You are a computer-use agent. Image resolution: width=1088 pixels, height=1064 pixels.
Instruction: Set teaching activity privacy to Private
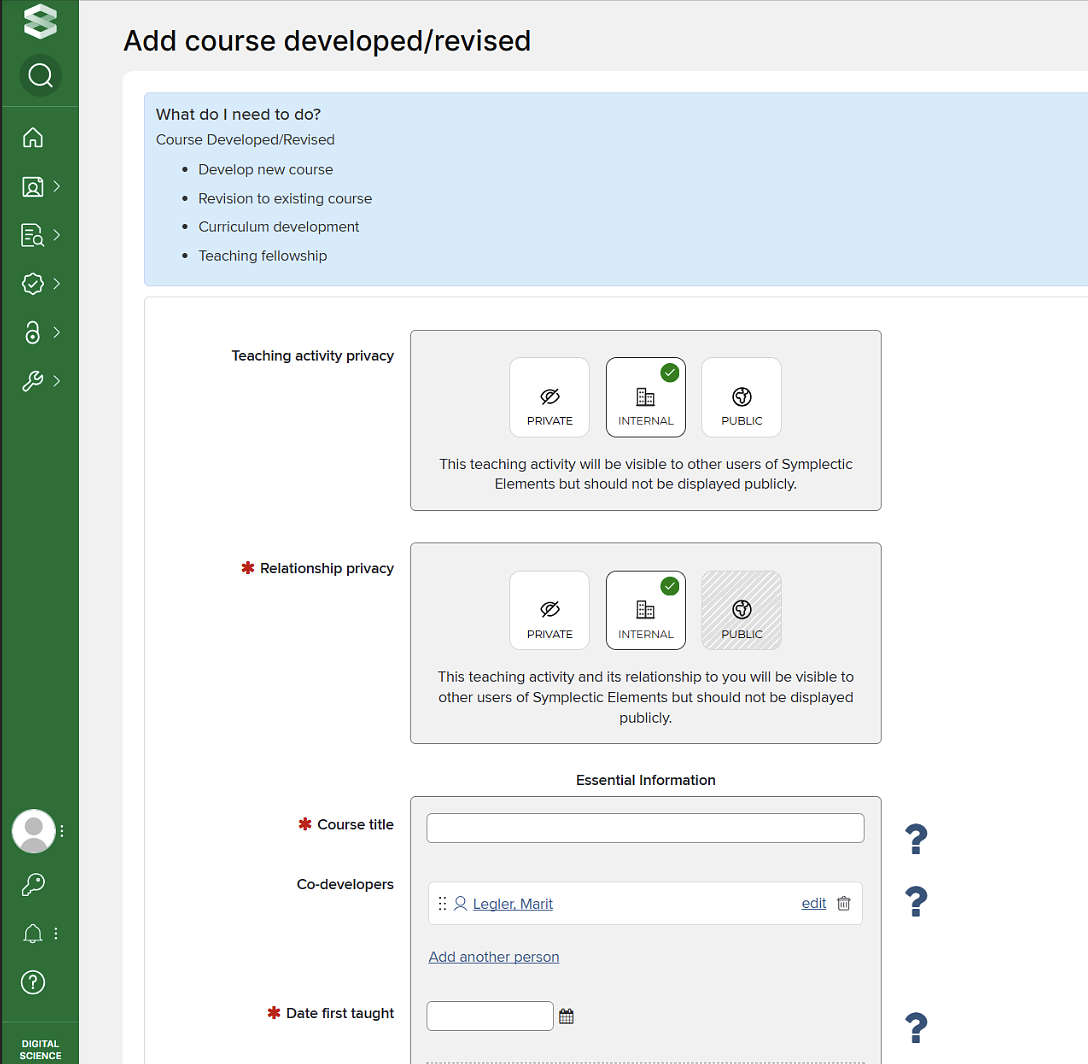click(549, 397)
